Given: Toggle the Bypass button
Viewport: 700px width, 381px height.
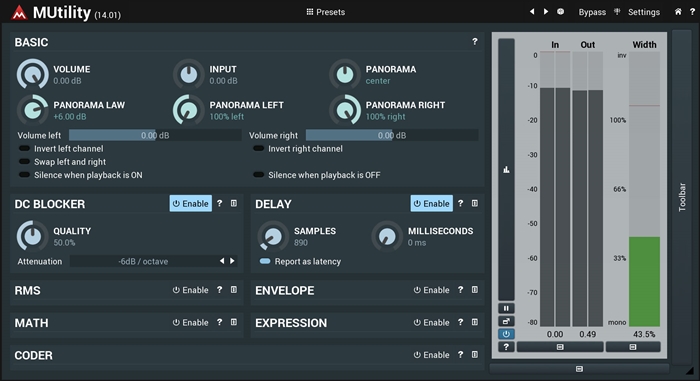Looking at the screenshot, I should (x=592, y=12).
